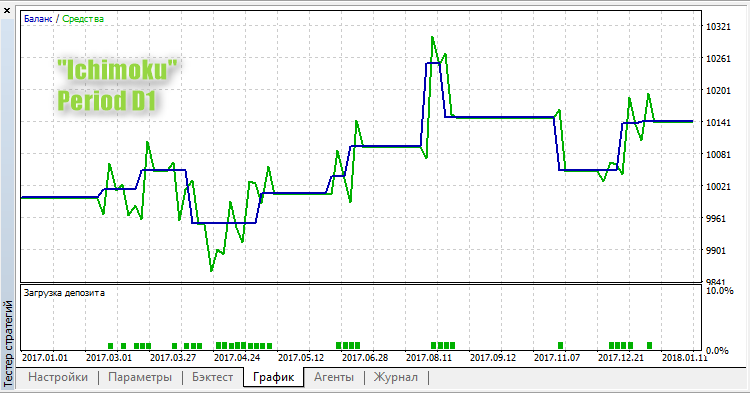Click the 2017.03.01 date label
750x394 pixels.
point(109,358)
